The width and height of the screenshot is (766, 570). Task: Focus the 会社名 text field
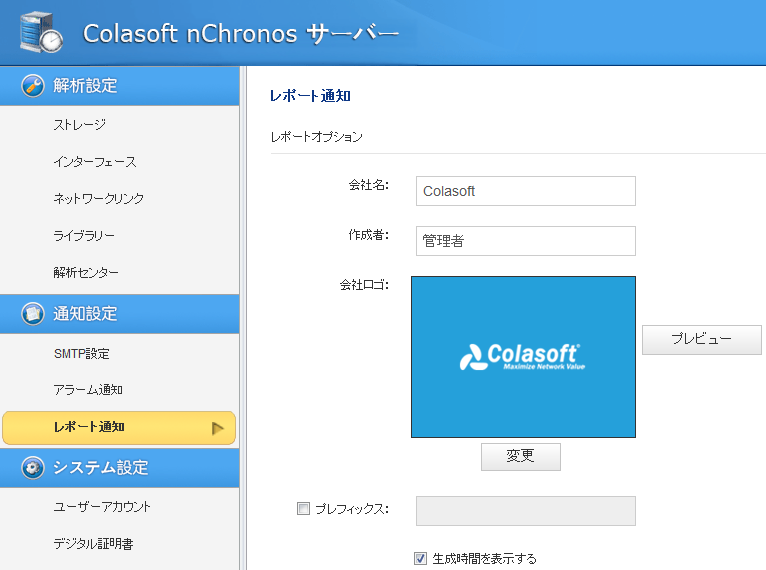coord(525,191)
